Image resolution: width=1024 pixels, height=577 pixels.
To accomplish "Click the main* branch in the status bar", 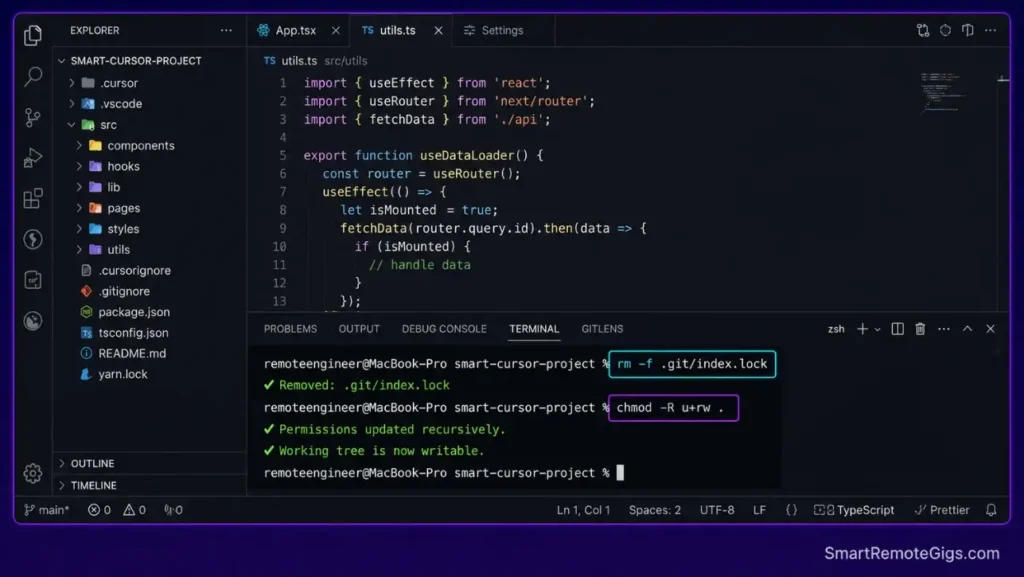I will coord(46,510).
